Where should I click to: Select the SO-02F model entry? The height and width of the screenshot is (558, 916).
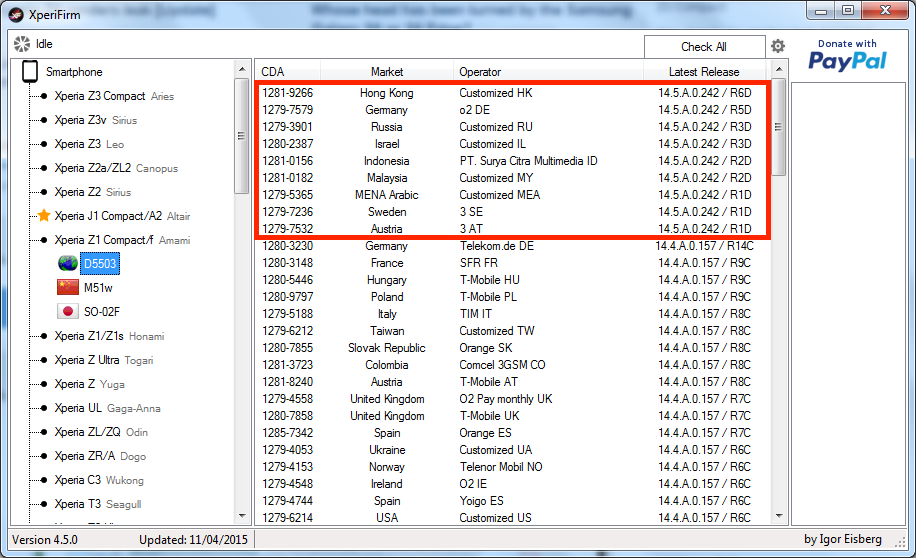point(102,311)
